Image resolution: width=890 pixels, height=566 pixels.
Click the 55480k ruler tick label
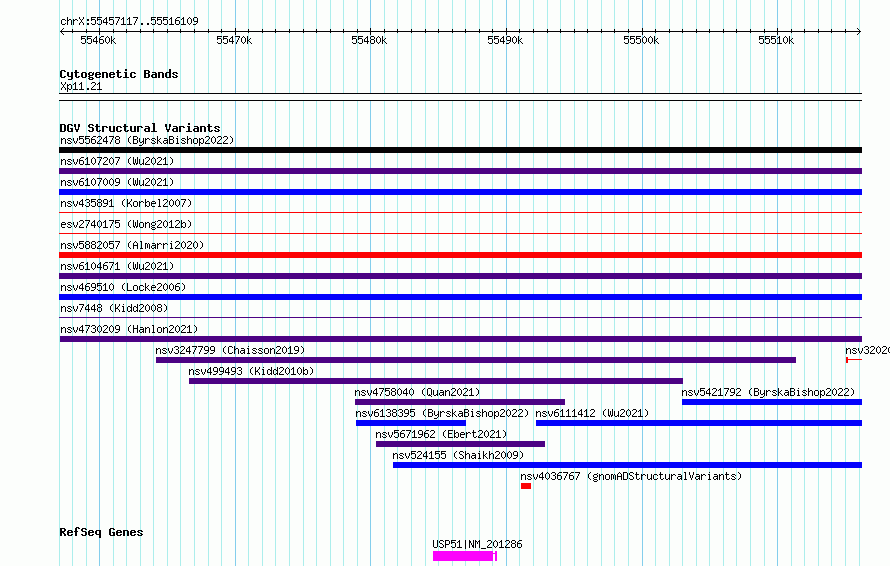[x=370, y=40]
